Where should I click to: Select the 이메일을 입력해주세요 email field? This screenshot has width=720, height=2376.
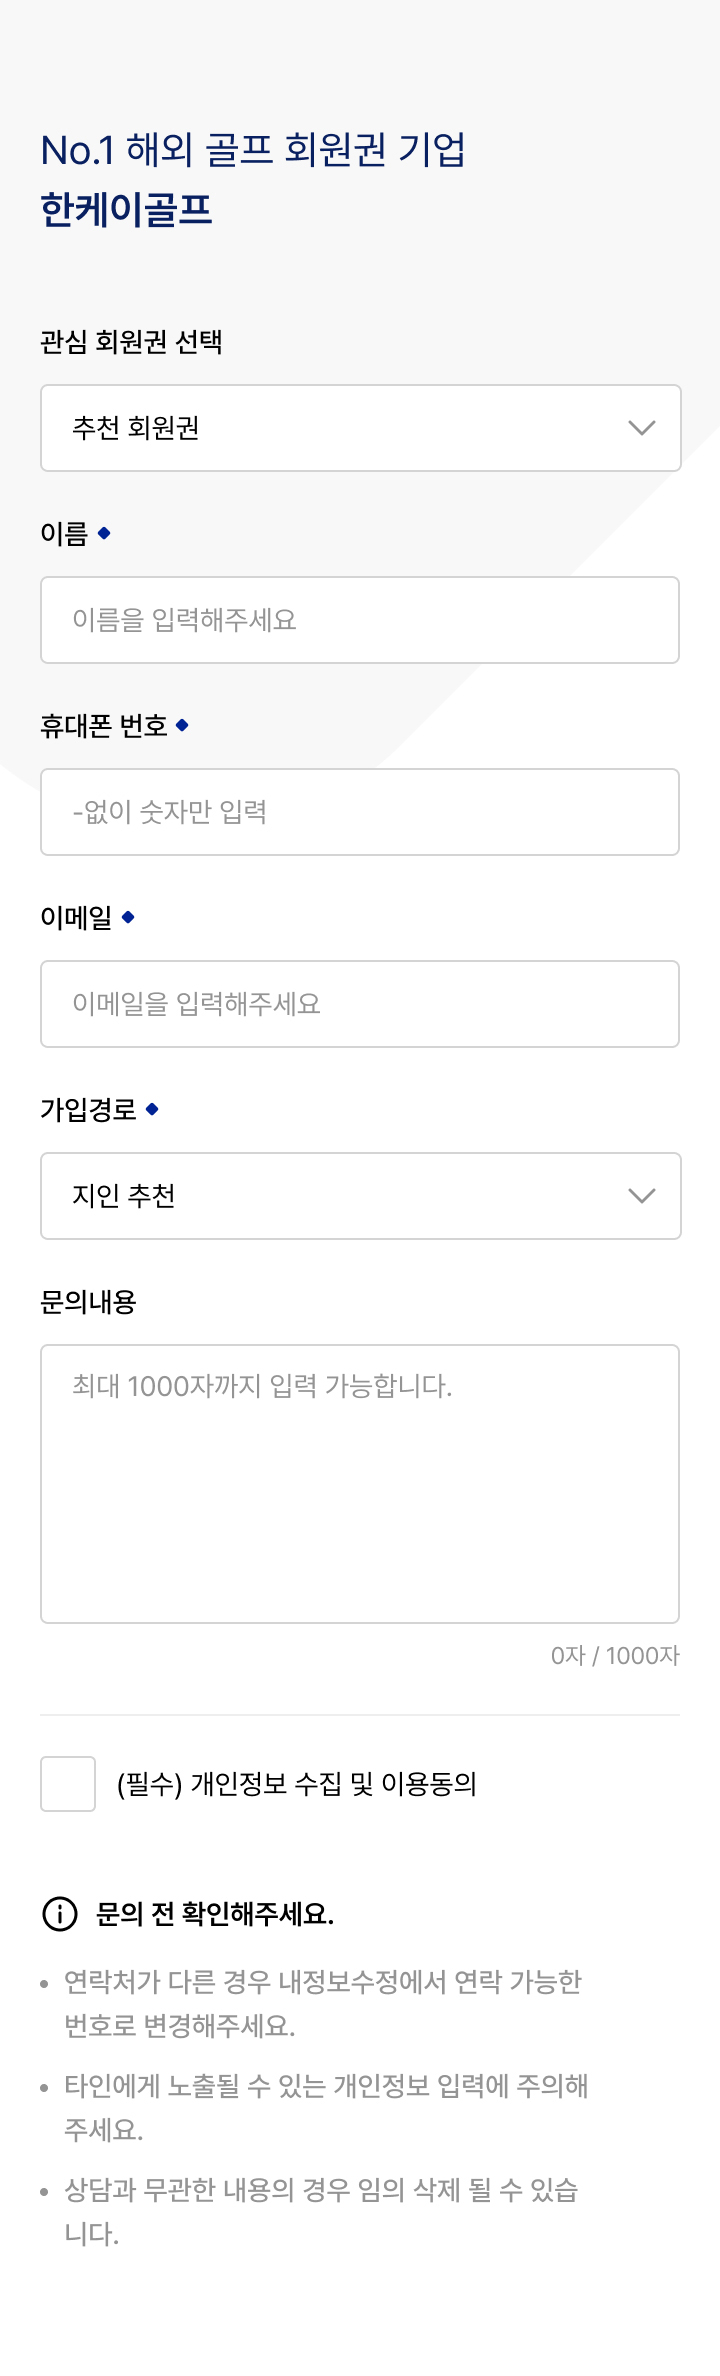tap(360, 1004)
